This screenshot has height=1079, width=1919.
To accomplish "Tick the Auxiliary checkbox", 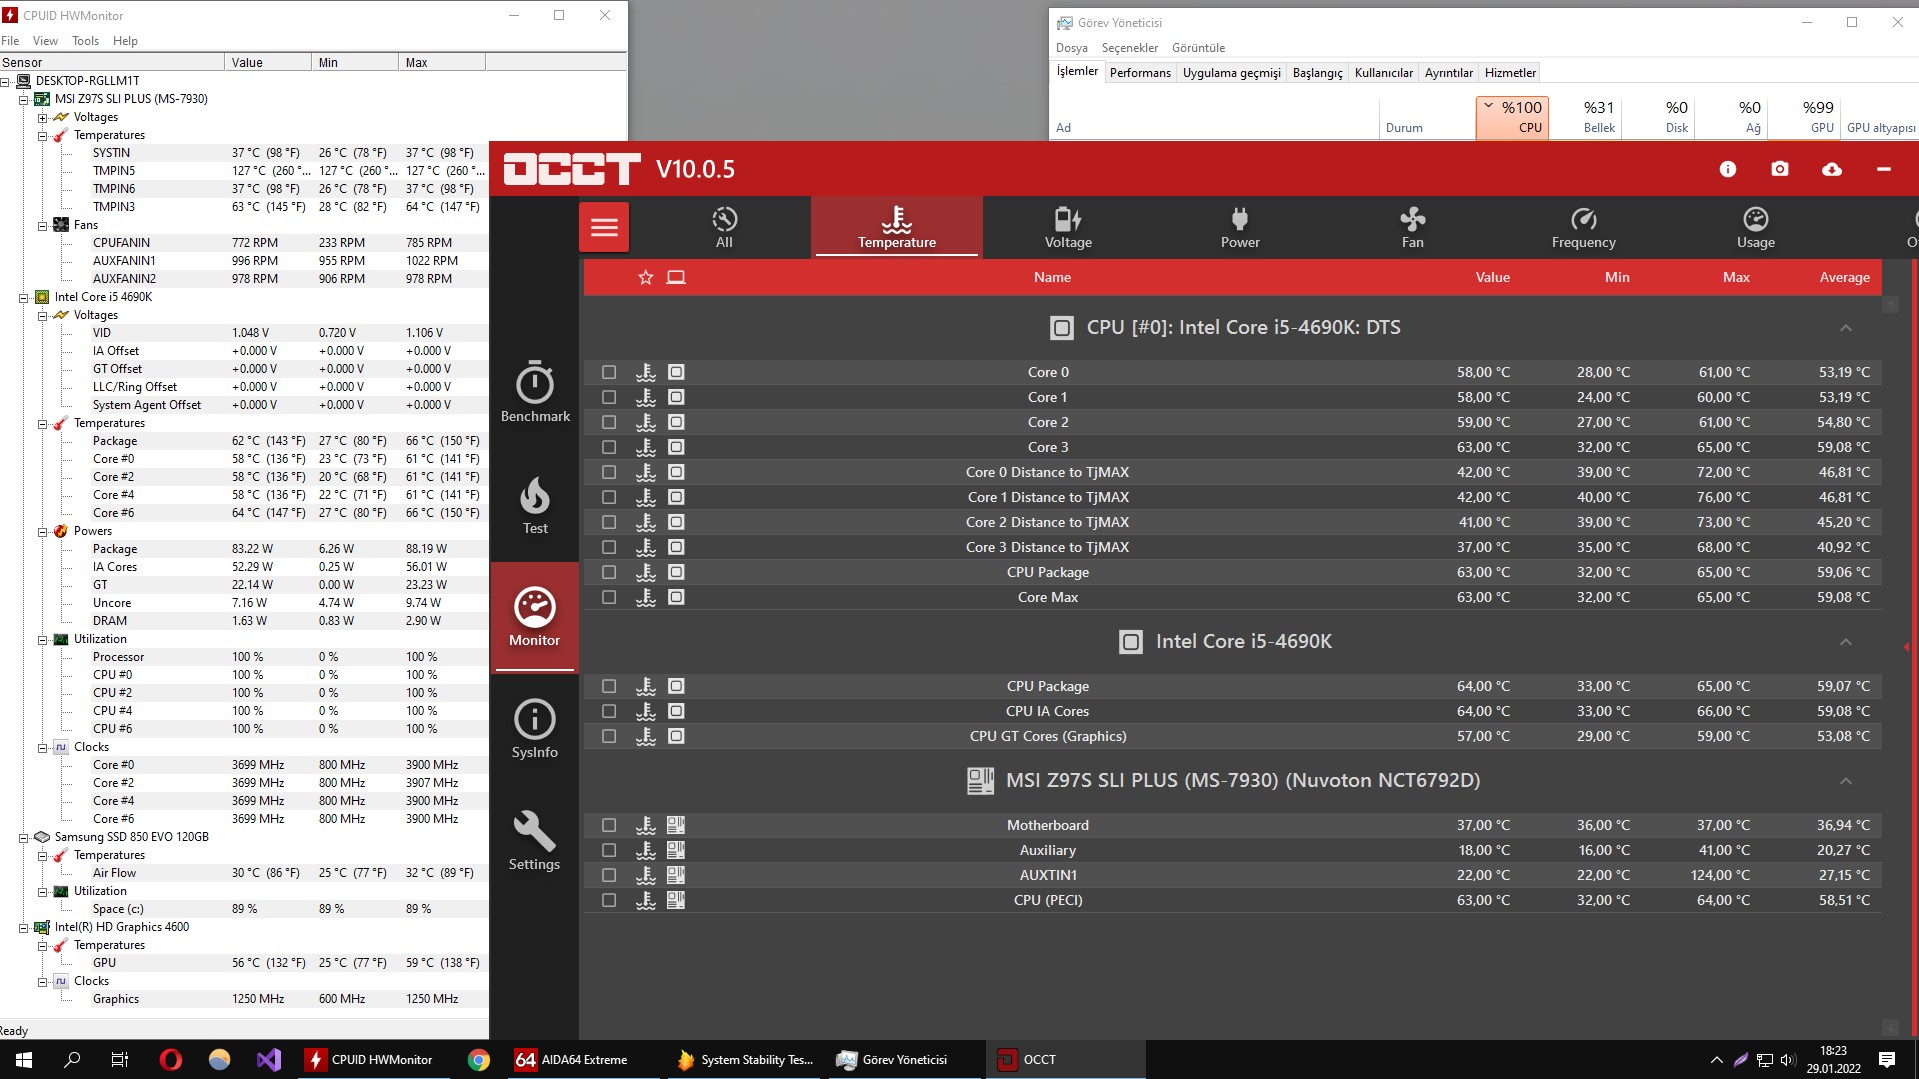I will (x=609, y=850).
